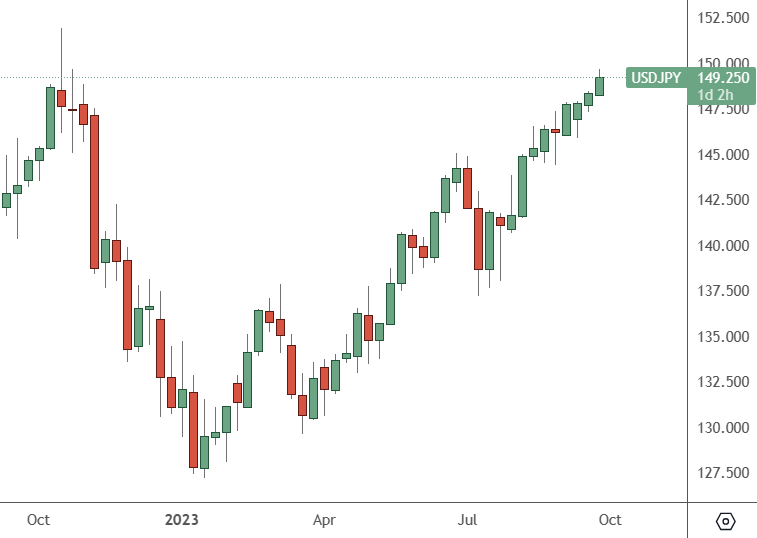Click the USDJPY symbol label

(656, 78)
